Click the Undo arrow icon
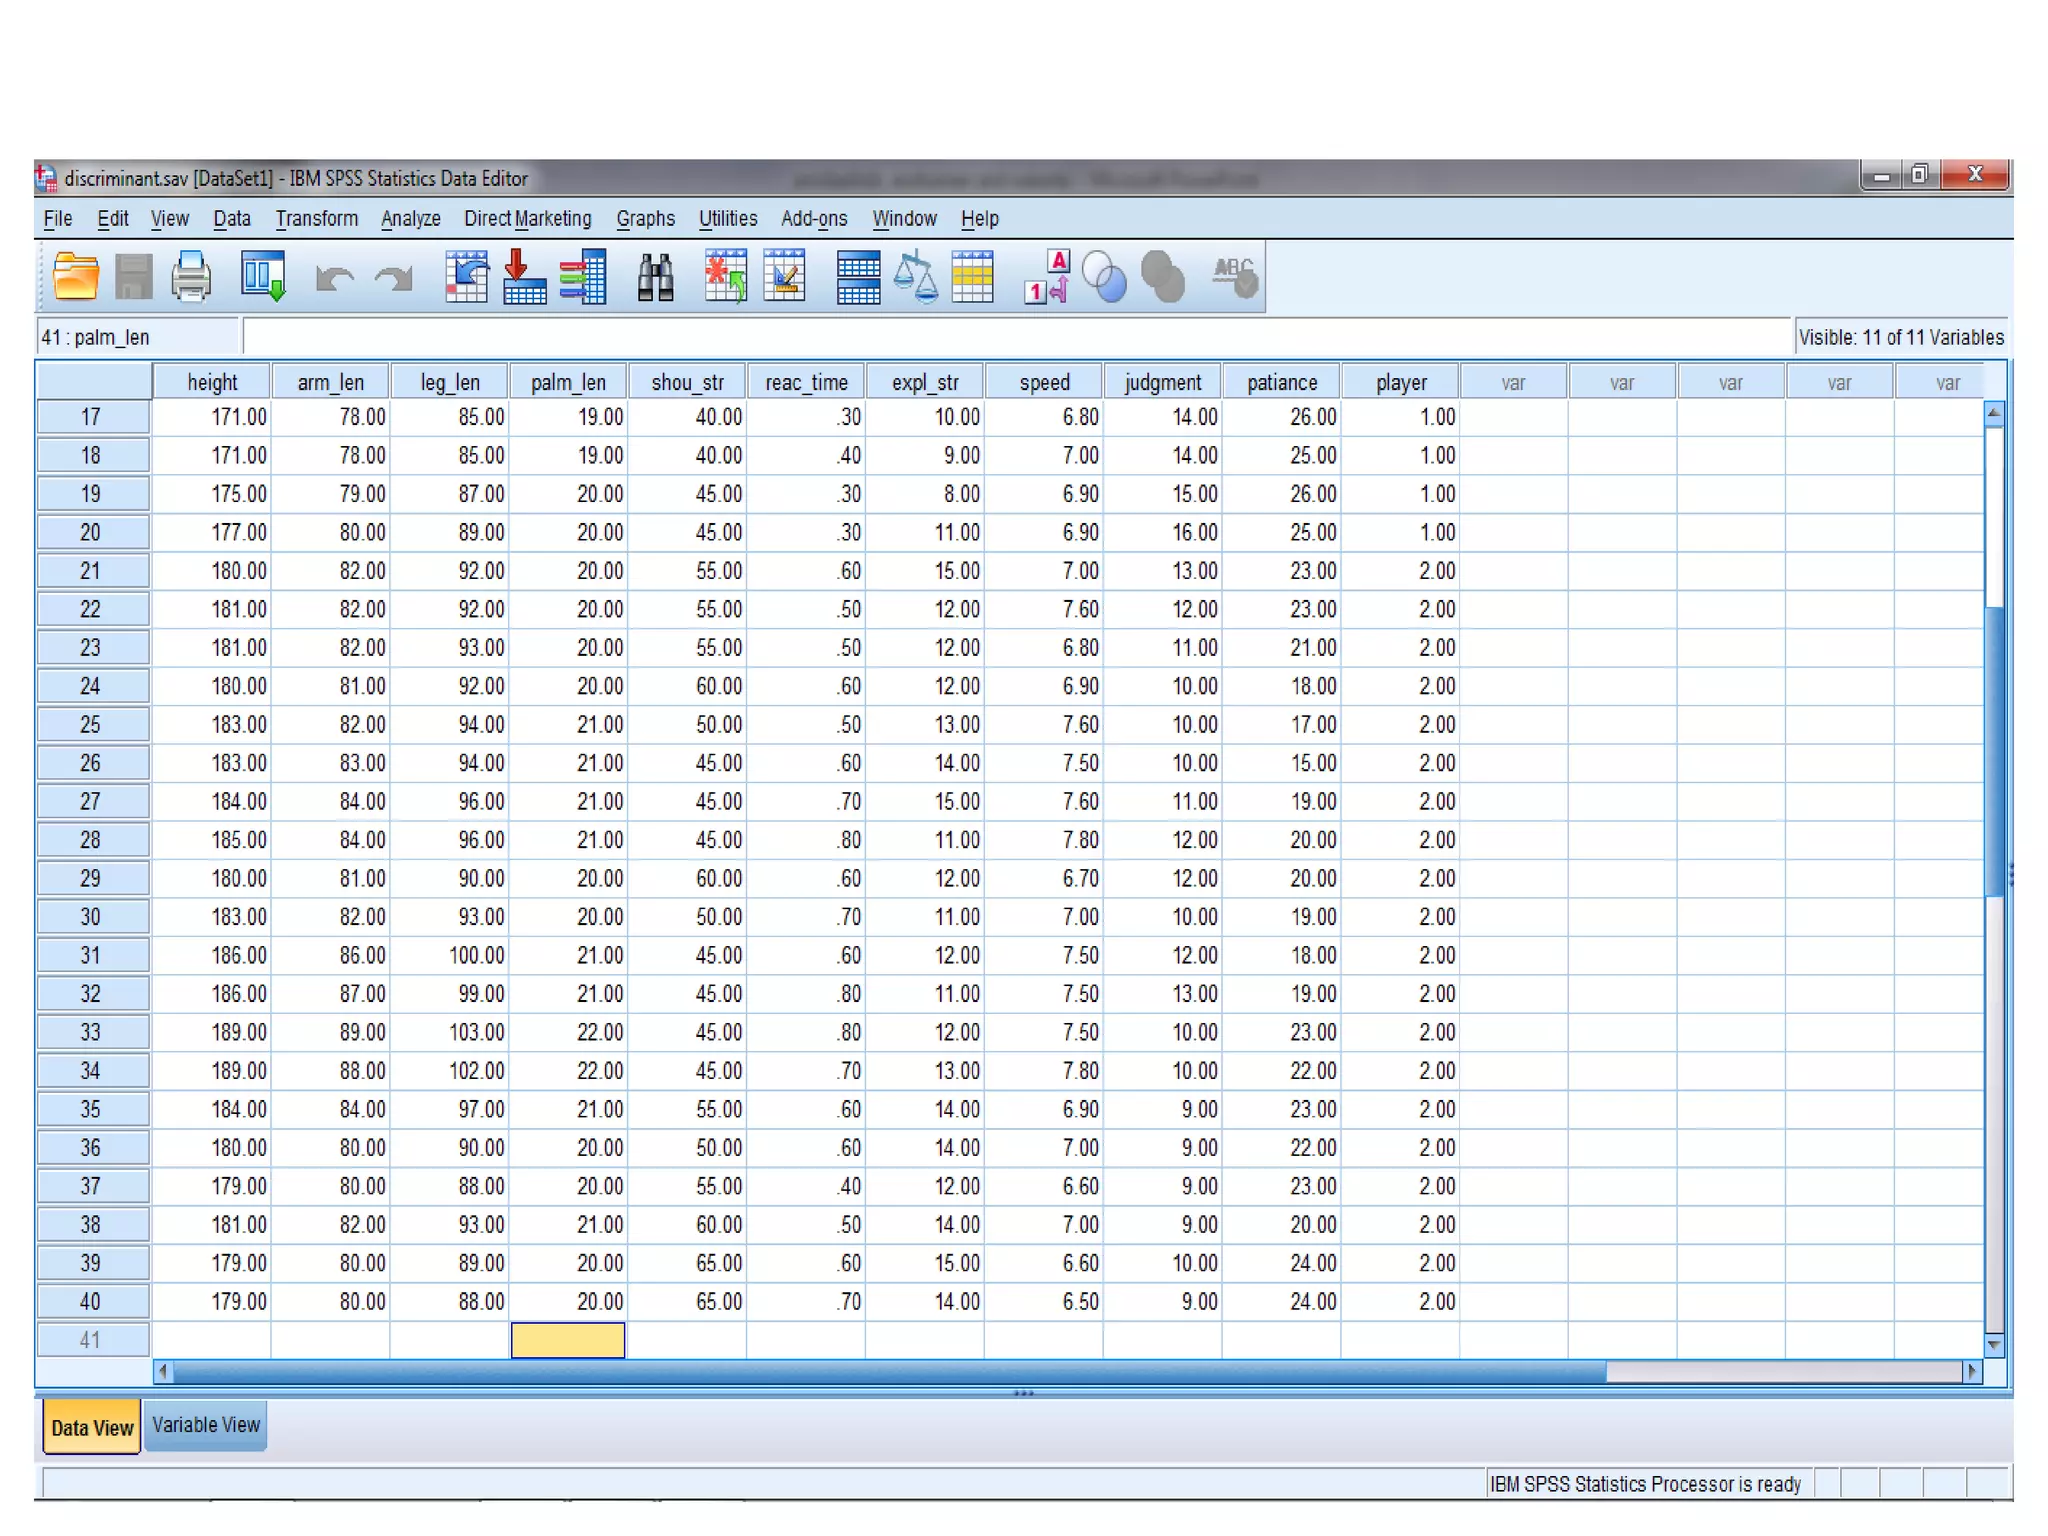The height and width of the screenshot is (1536, 2048). point(334,277)
